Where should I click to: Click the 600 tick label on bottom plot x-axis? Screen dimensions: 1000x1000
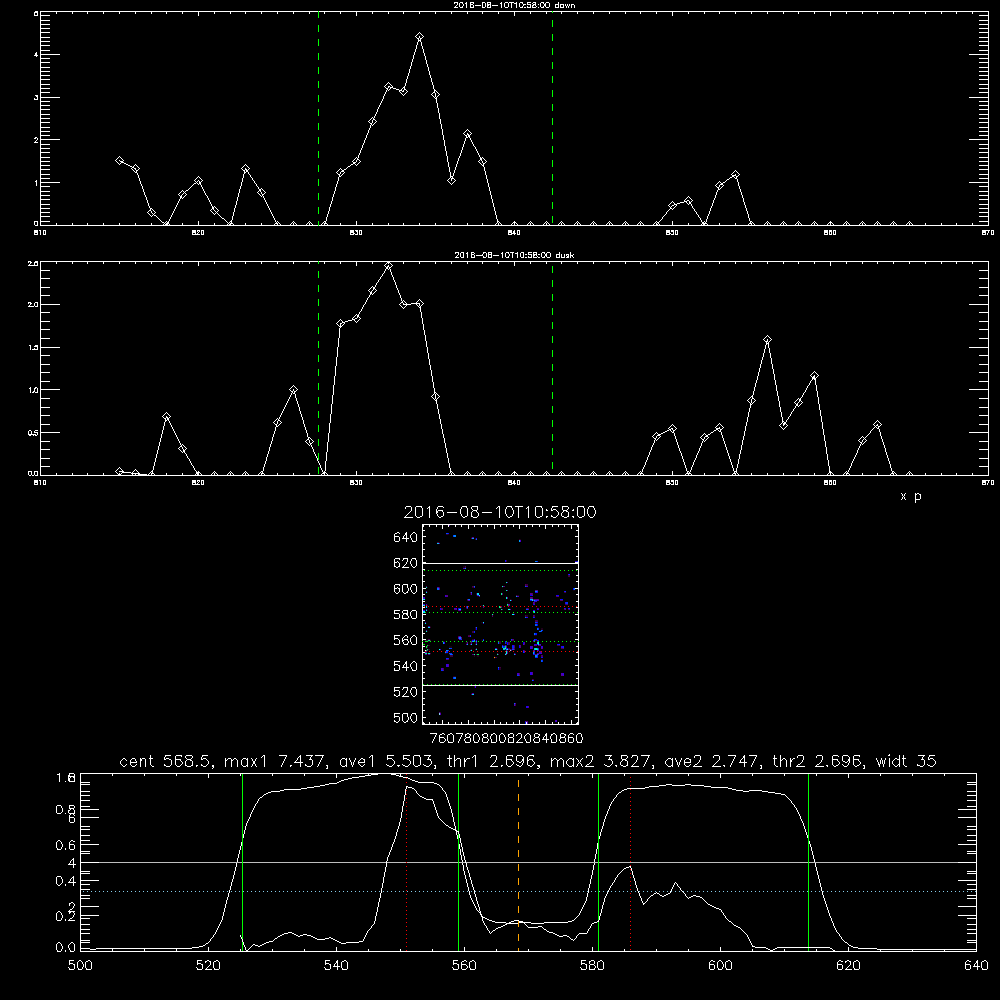(x=720, y=966)
